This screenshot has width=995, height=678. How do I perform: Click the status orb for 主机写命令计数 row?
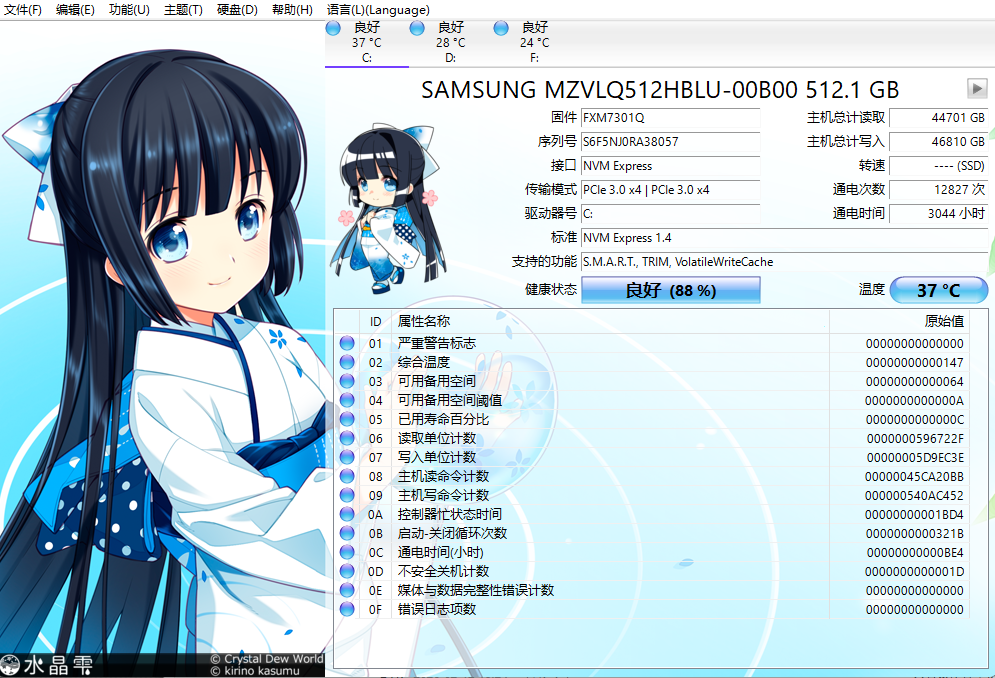pos(347,495)
